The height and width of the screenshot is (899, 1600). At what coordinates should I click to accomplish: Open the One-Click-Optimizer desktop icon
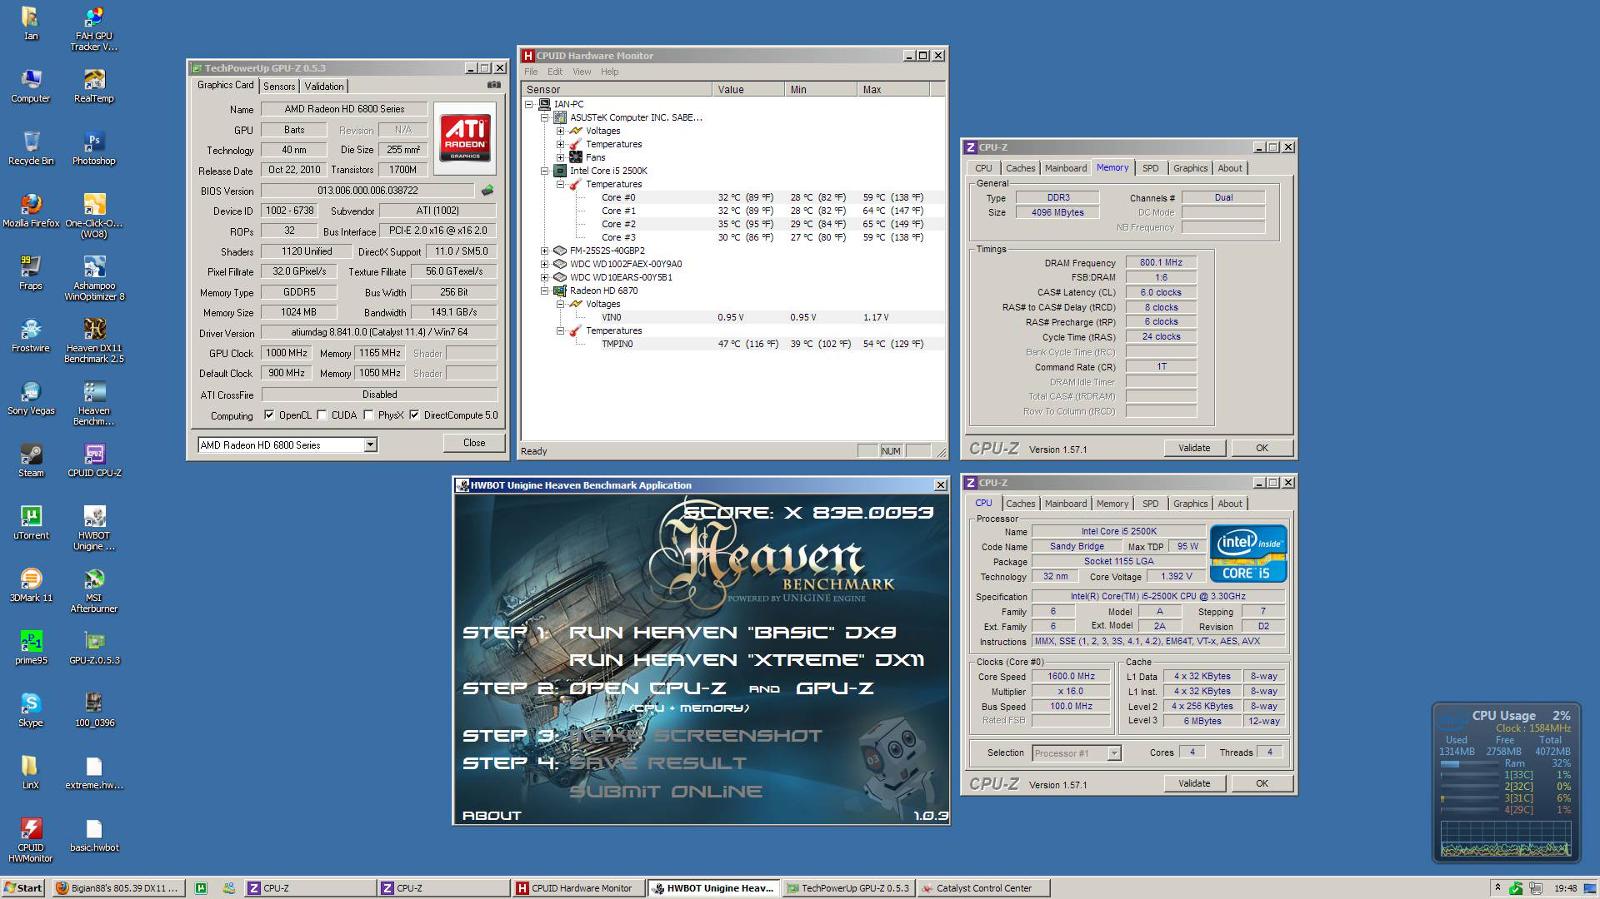[x=94, y=216]
